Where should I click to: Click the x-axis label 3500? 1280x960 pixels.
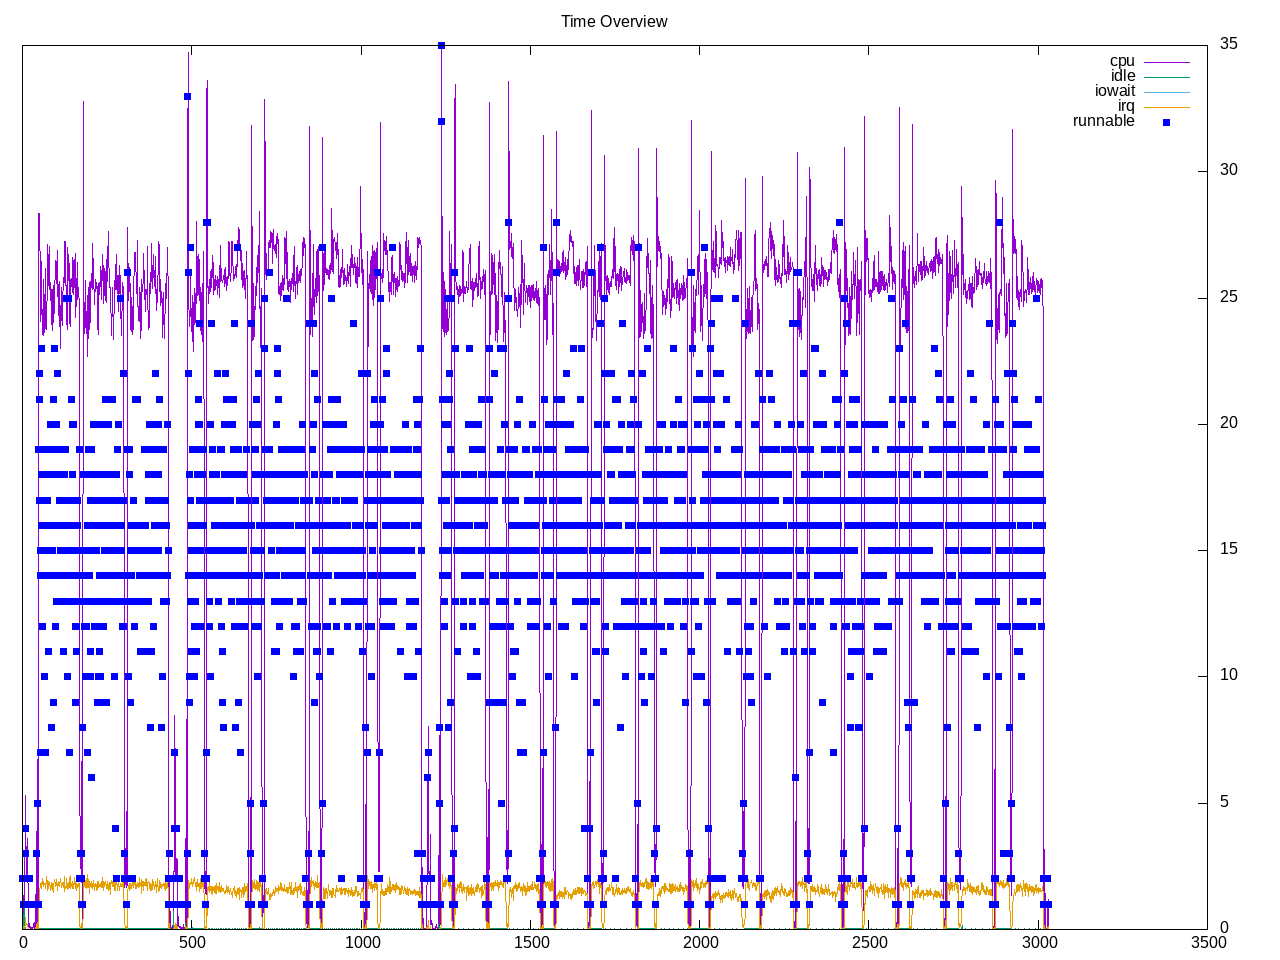click(x=1208, y=942)
